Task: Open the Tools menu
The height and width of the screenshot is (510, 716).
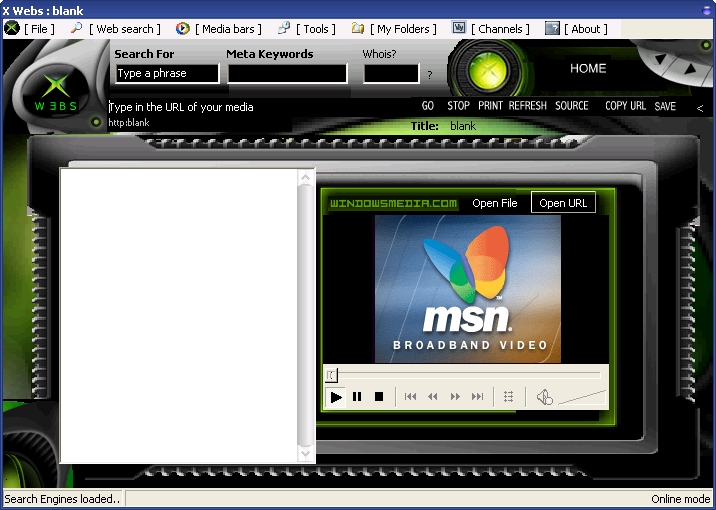Action: pyautogui.click(x=316, y=29)
